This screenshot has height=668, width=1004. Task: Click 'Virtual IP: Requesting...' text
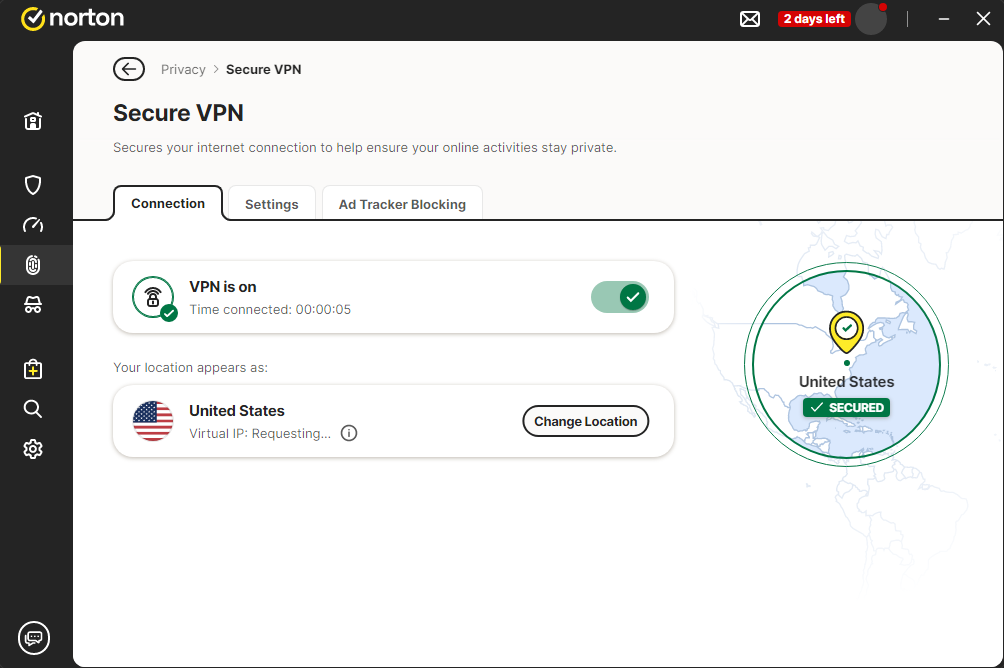(260, 434)
